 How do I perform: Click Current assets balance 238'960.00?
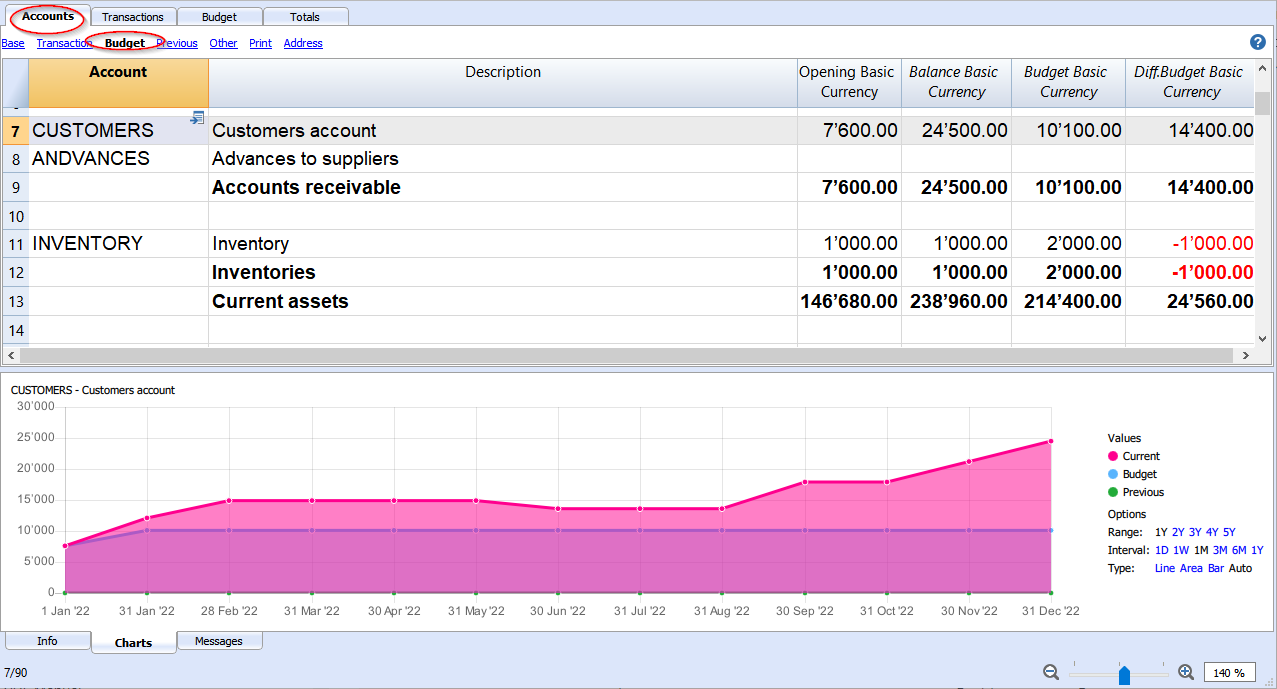tap(957, 302)
